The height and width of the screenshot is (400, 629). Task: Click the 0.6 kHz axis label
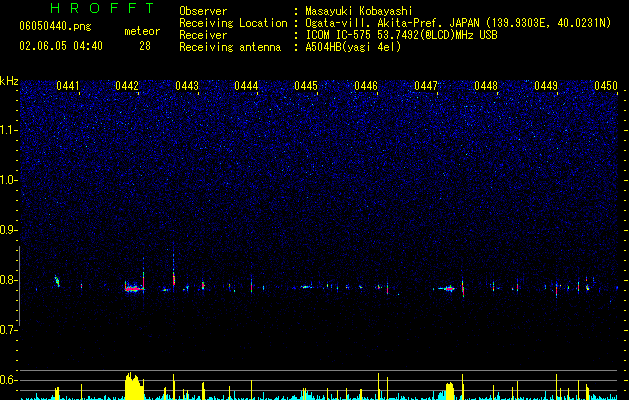[x=9, y=380]
